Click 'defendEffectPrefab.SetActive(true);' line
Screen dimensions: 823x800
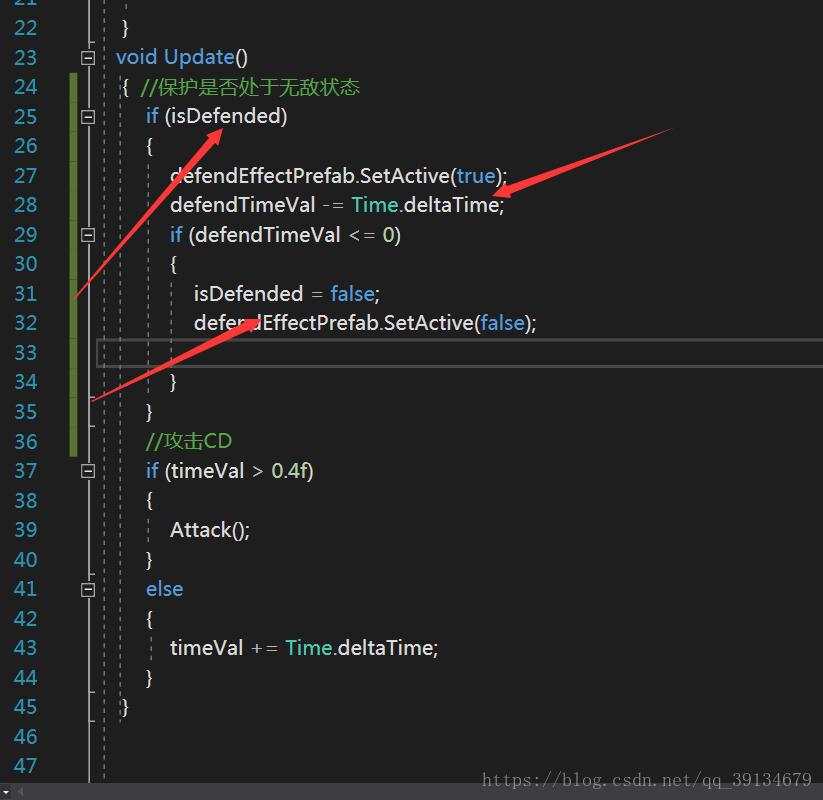point(339,176)
